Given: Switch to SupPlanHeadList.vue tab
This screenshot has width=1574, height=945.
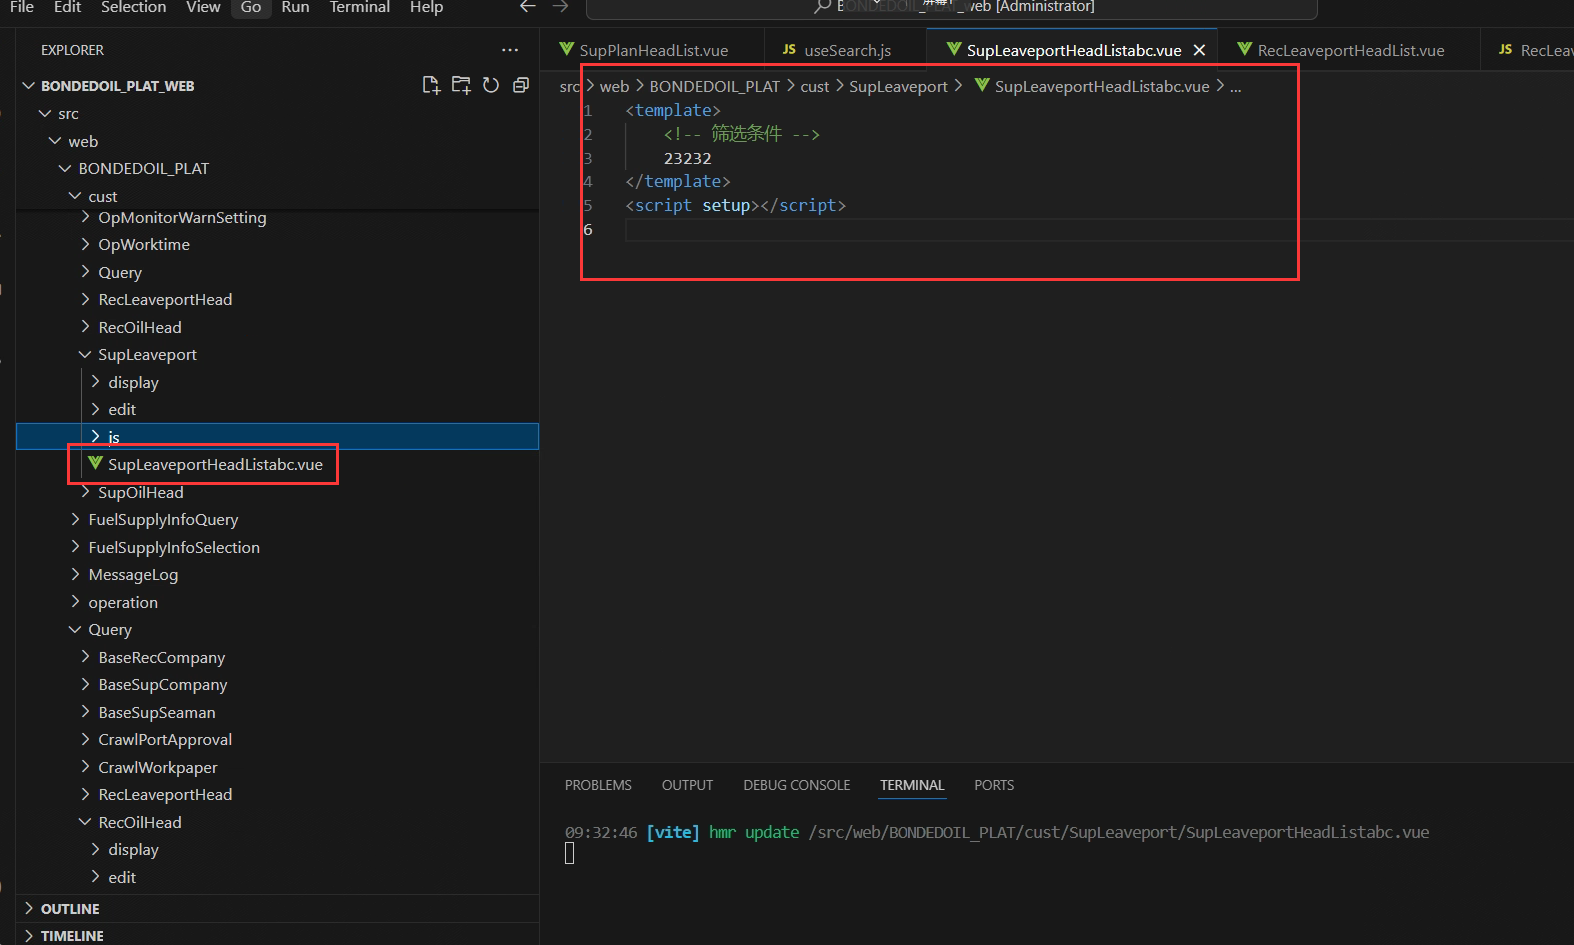Looking at the screenshot, I should click(x=653, y=50).
